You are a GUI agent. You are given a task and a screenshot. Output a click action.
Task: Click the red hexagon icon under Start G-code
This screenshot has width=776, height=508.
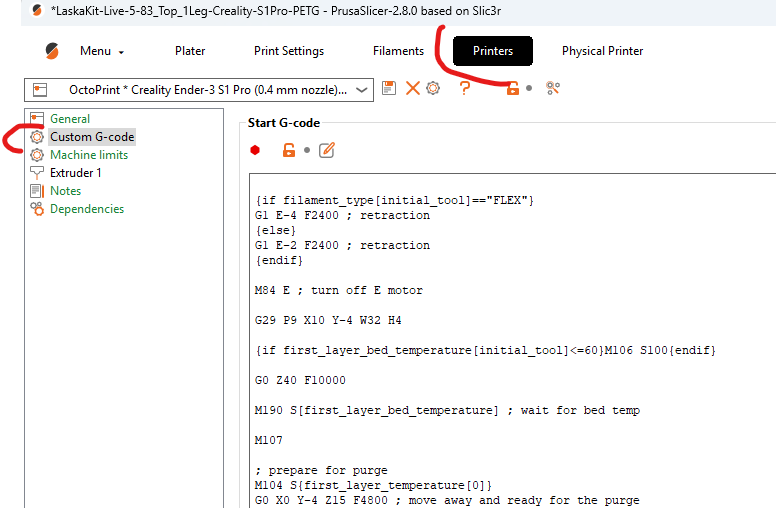(255, 150)
